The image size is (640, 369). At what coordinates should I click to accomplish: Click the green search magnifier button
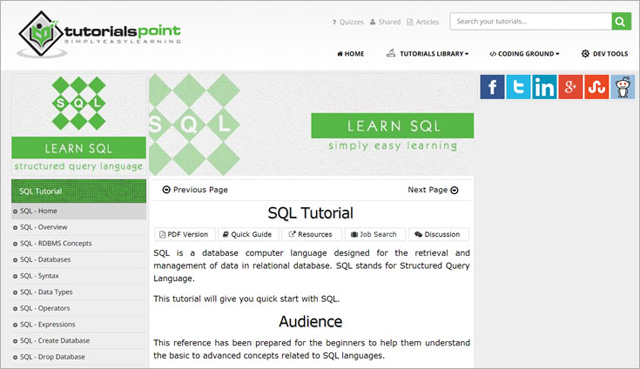(621, 21)
